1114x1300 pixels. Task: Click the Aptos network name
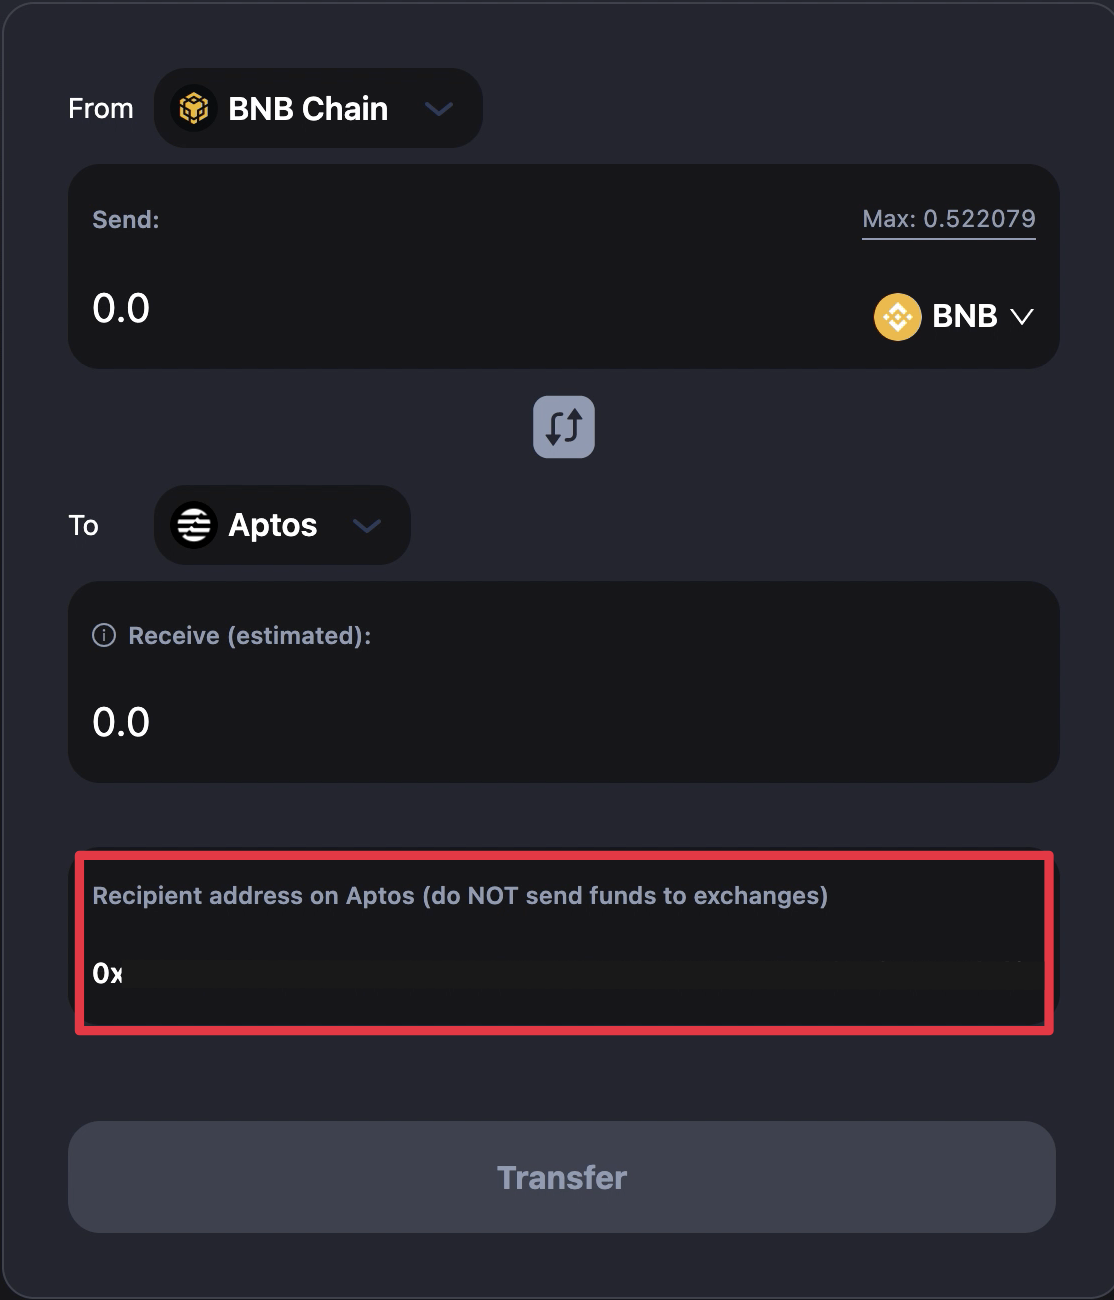tap(272, 526)
